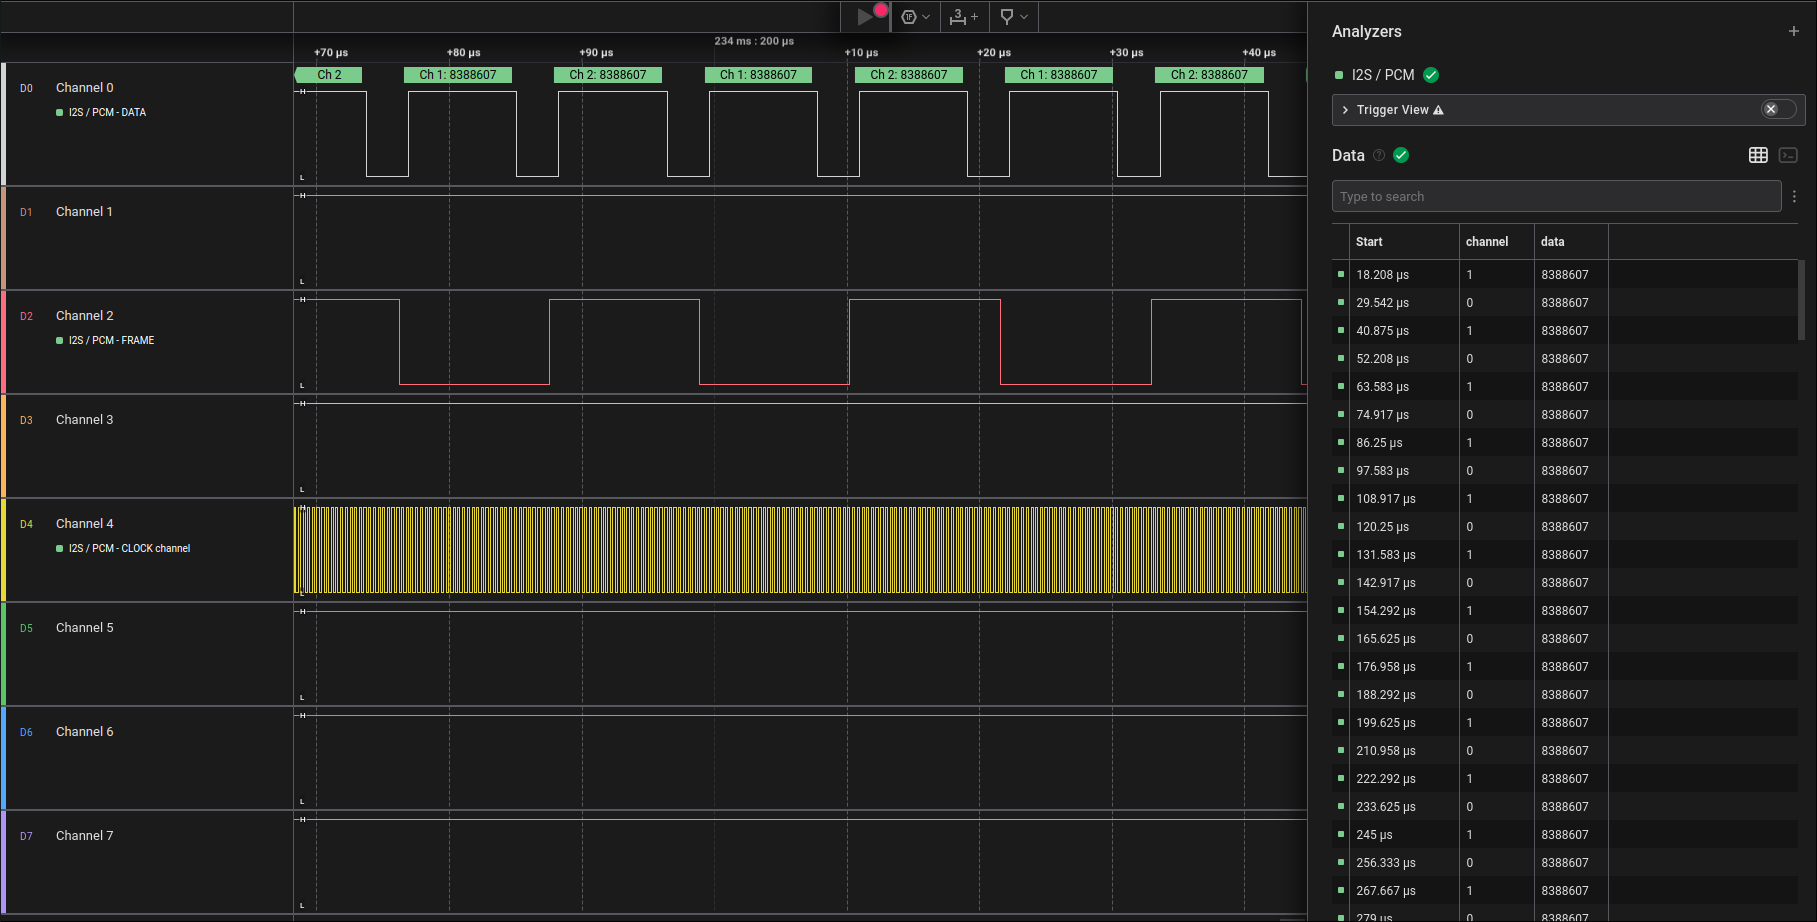
Task: Click the first Ch 1: 8388607 frame bubble
Action: pyautogui.click(x=458, y=75)
